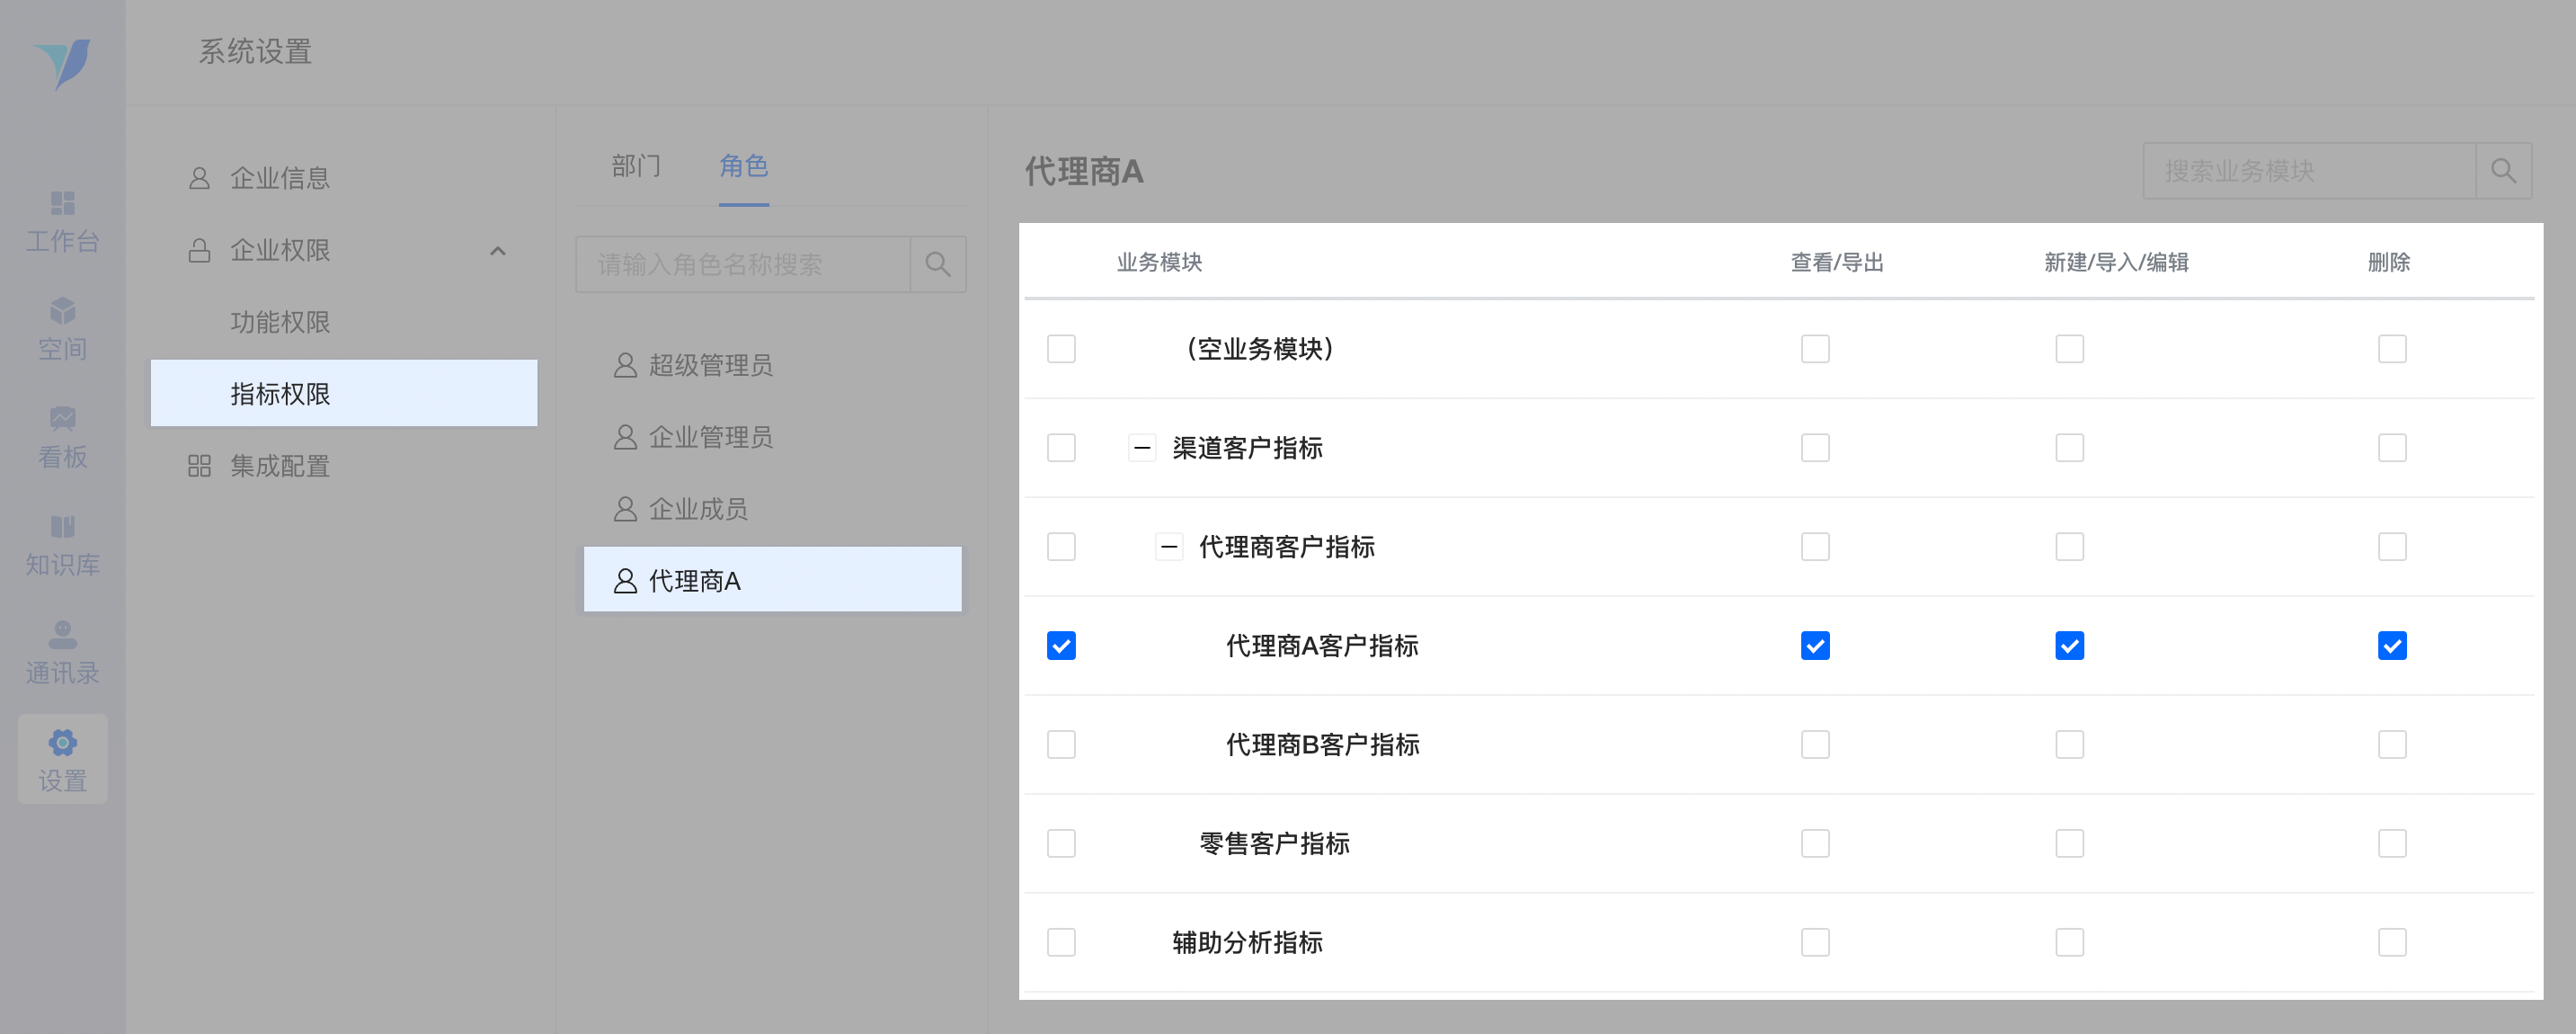This screenshot has height=1034, width=2576.
Task: Enable 查看/导出 for 零售客户指标
Action: (x=1815, y=844)
